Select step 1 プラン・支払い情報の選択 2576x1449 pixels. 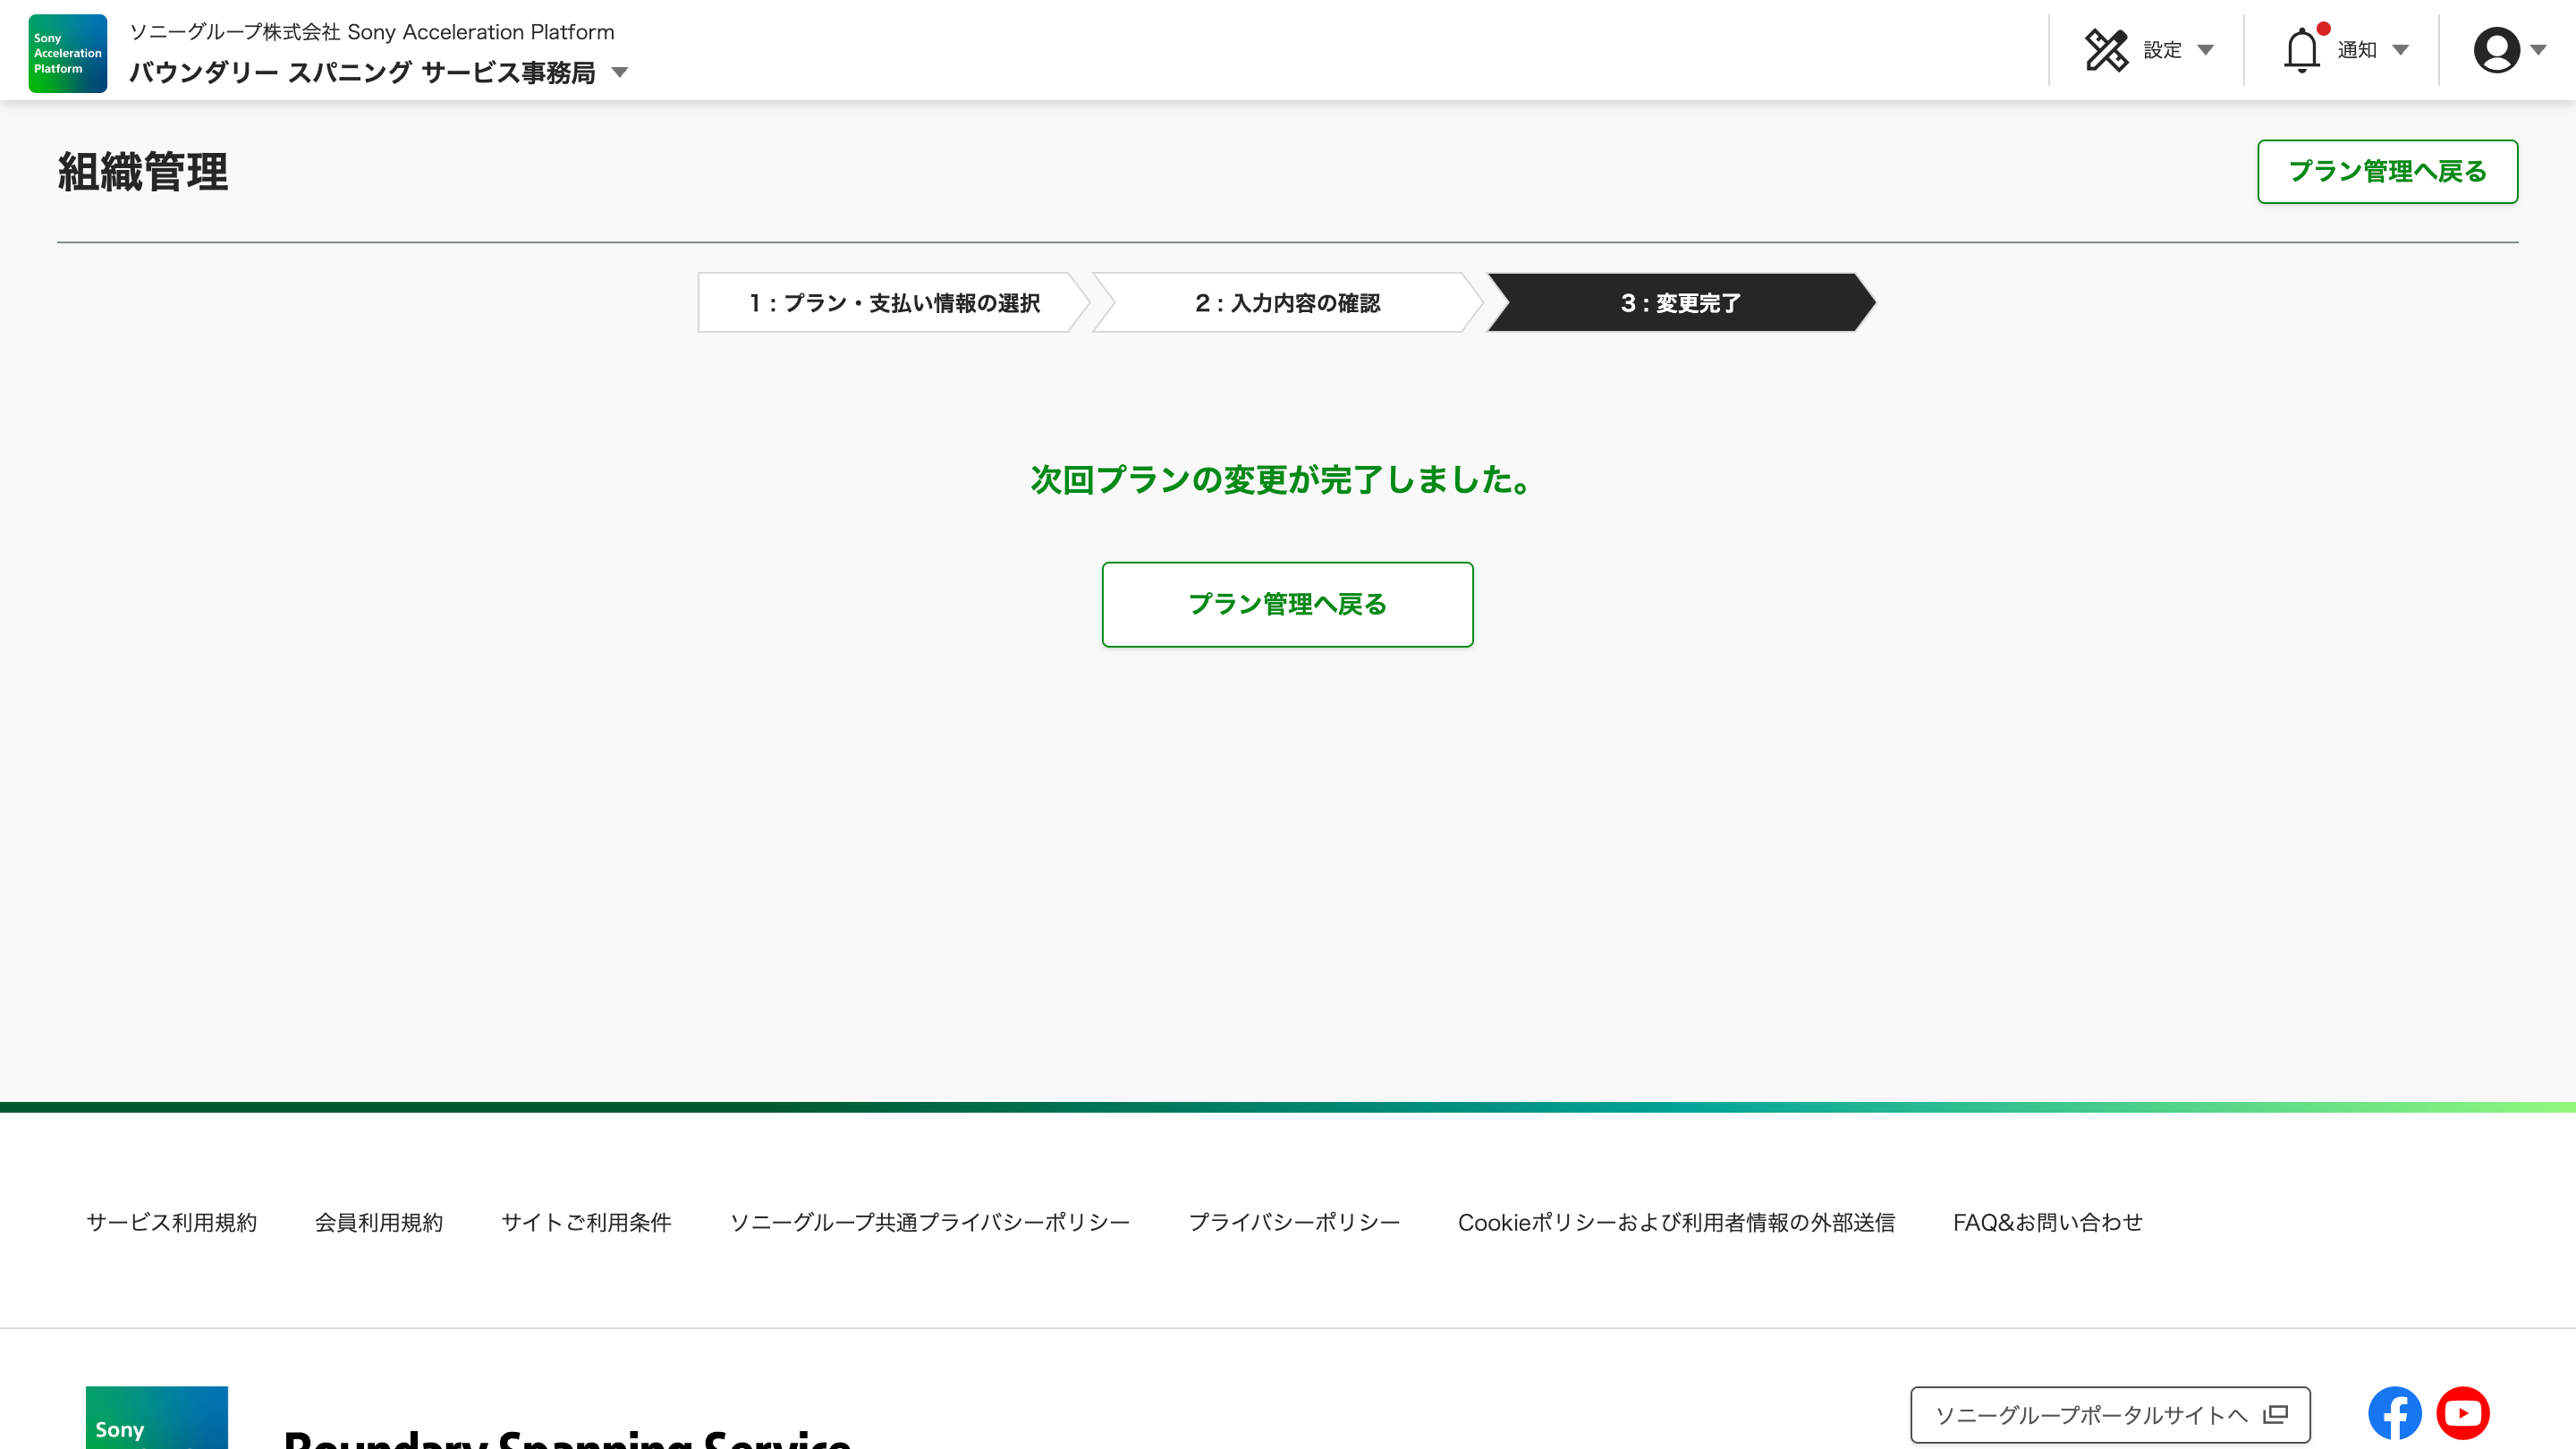[893, 302]
